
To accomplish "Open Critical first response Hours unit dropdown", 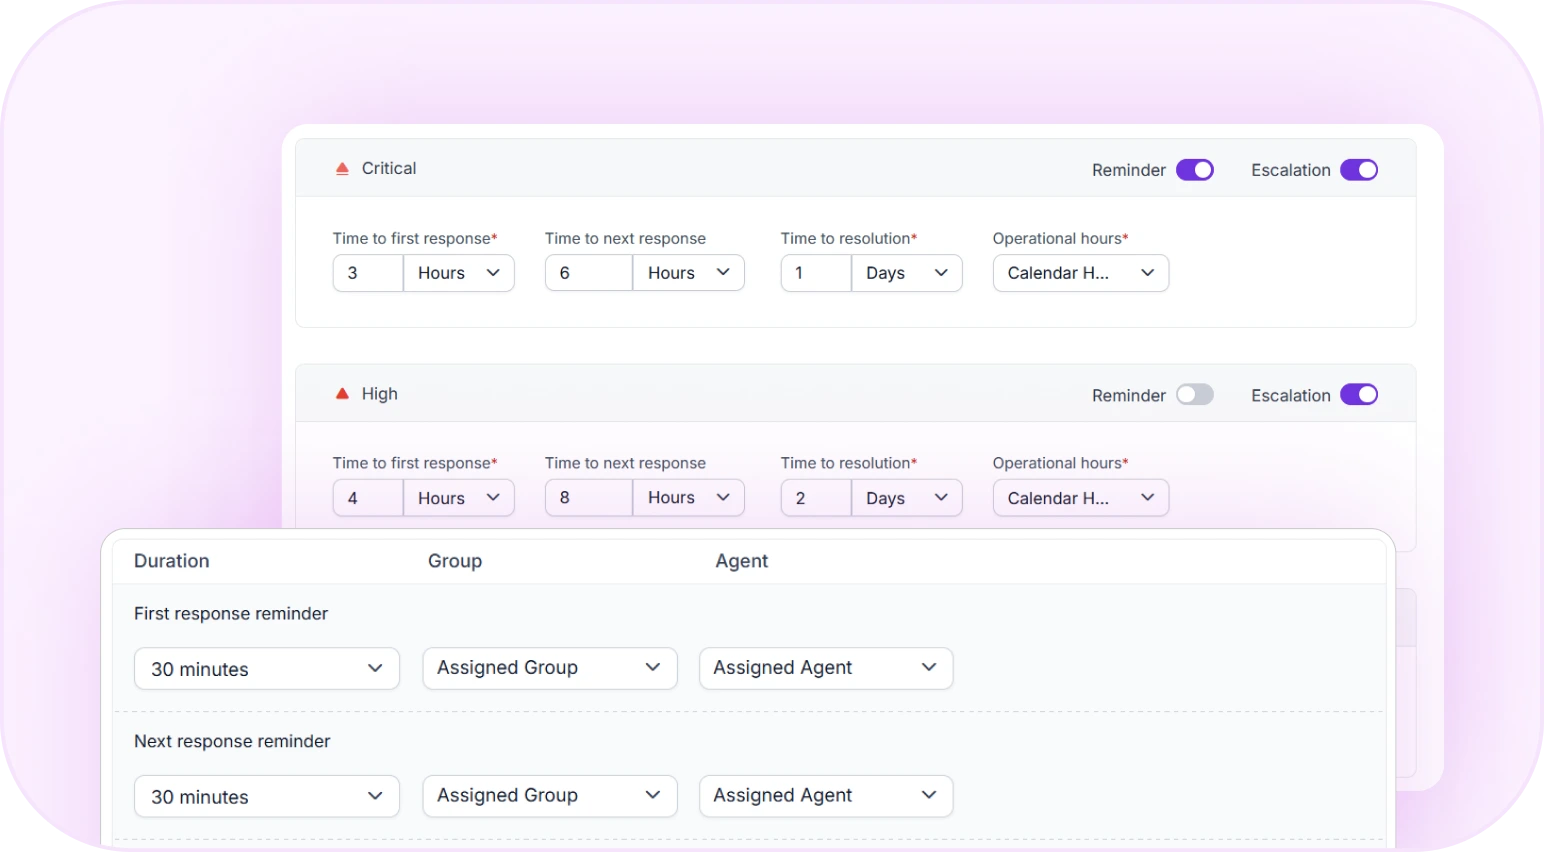I will pyautogui.click(x=459, y=273).
